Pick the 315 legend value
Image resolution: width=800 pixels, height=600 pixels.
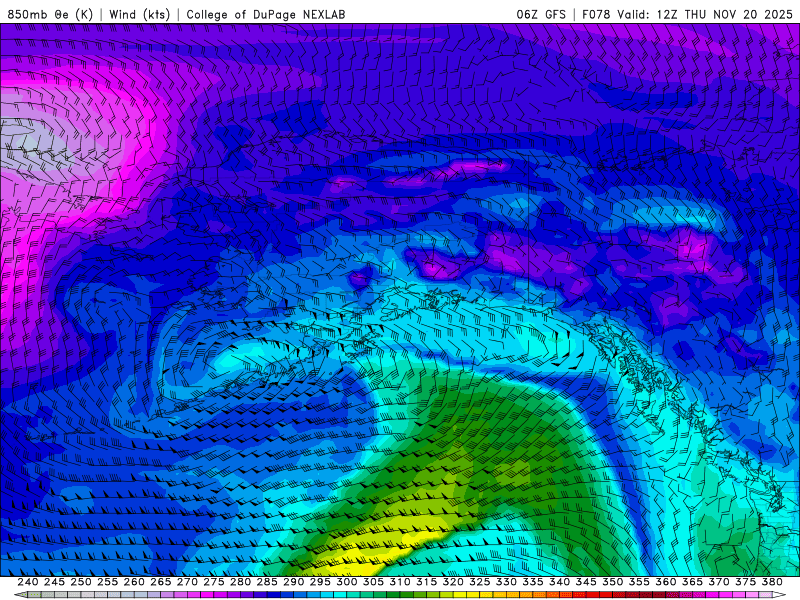[427, 582]
